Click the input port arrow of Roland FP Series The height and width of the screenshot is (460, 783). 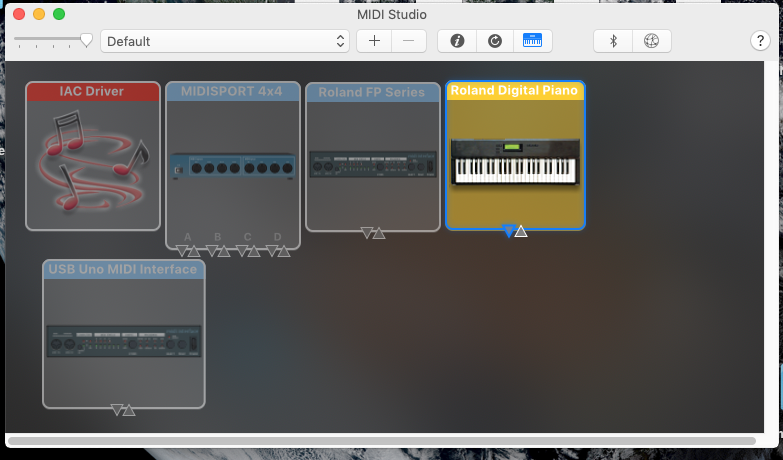367,233
